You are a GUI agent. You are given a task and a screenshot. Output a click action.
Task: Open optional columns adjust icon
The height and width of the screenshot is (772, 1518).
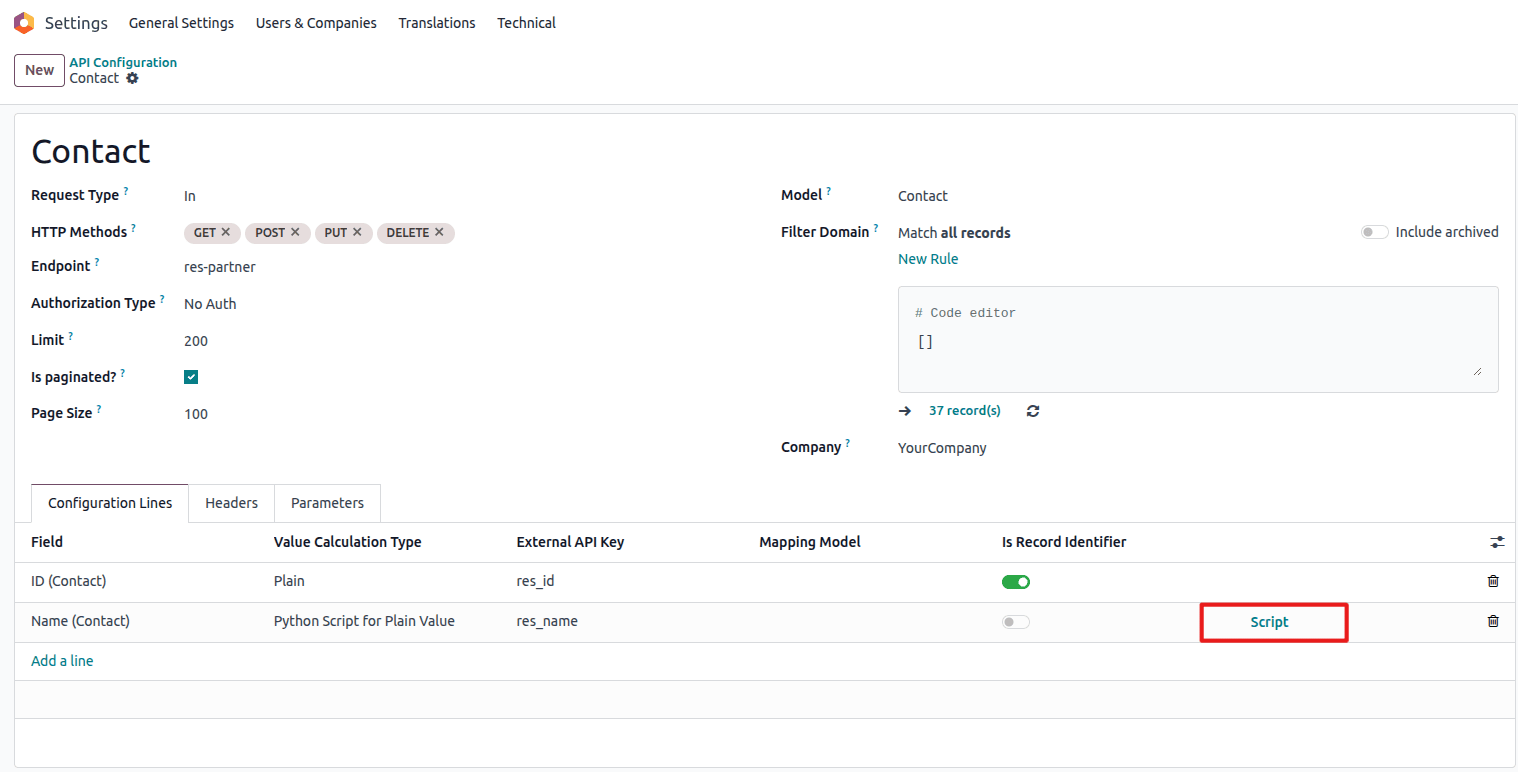point(1497,542)
